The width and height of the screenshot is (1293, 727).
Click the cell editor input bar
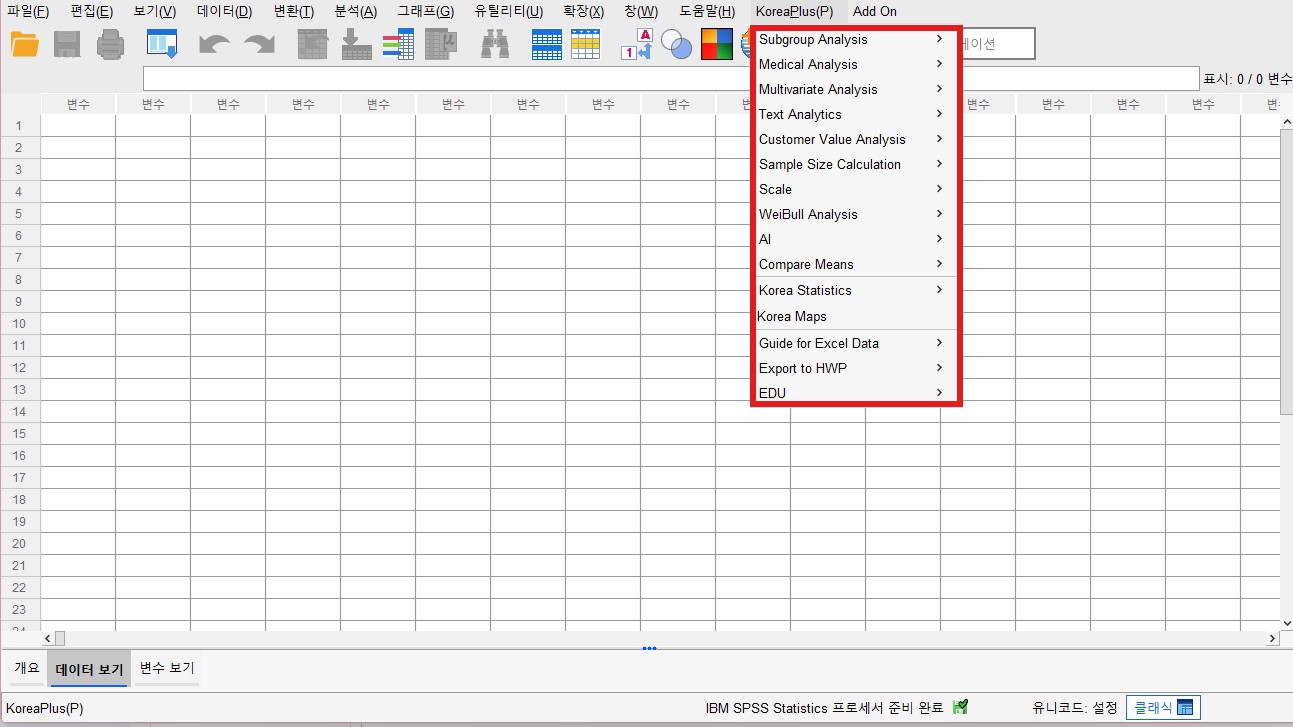[671, 78]
